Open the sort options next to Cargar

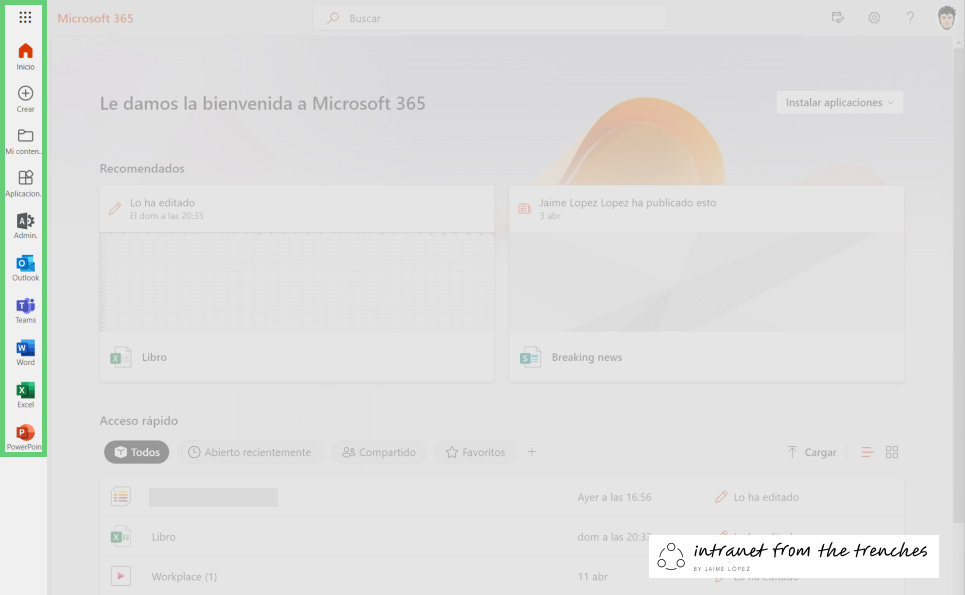[866, 452]
